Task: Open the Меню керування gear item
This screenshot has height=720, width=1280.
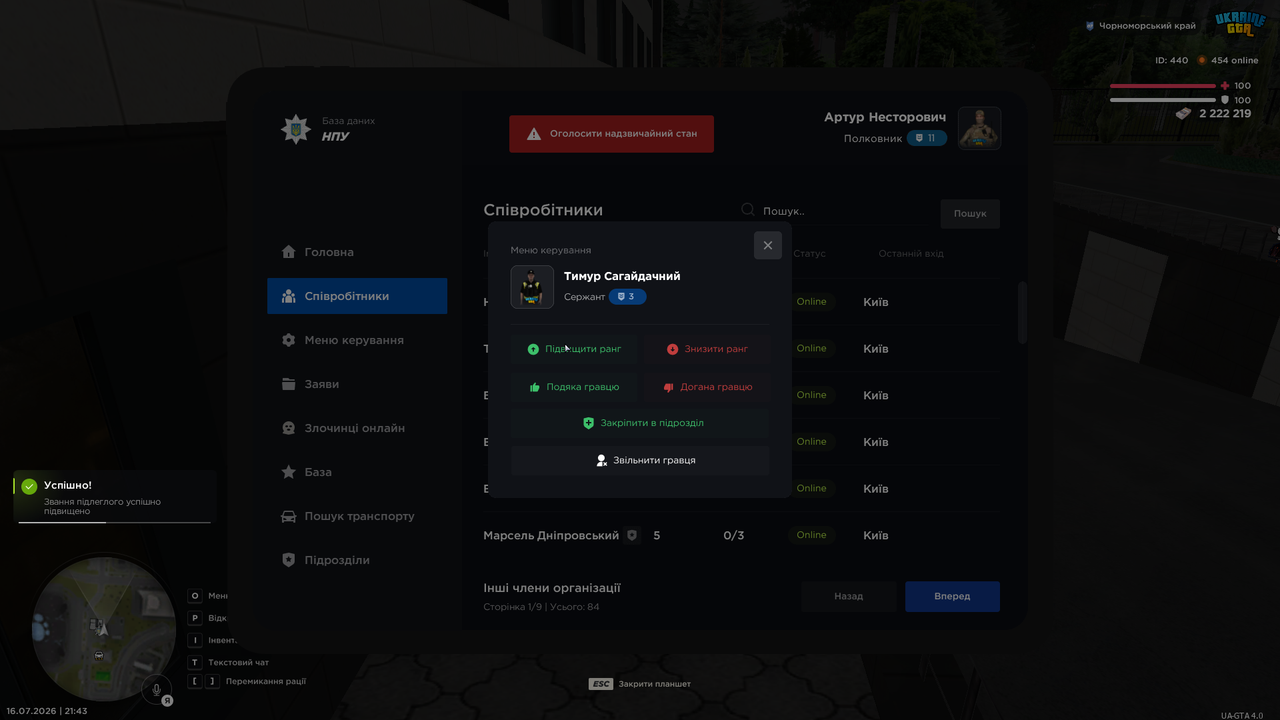Action: (x=357, y=340)
